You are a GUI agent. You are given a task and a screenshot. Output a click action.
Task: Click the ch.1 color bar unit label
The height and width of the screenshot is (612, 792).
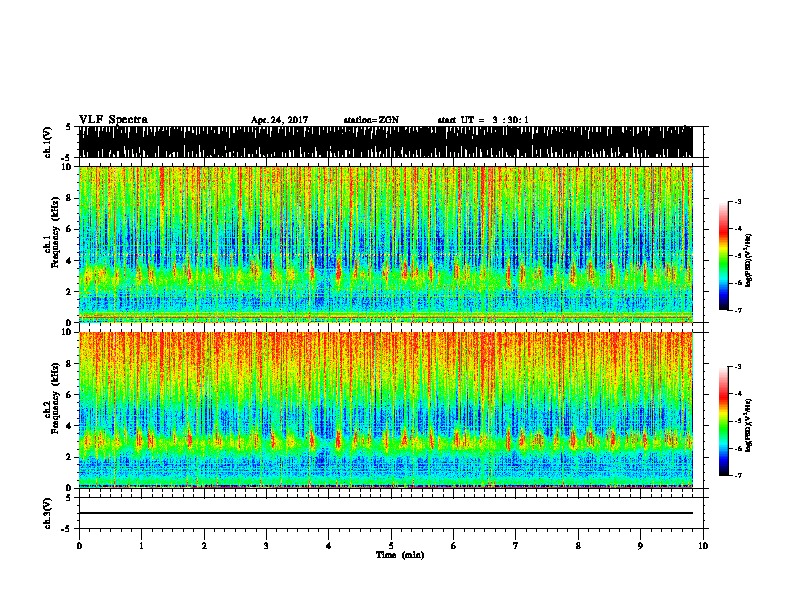[748, 261]
